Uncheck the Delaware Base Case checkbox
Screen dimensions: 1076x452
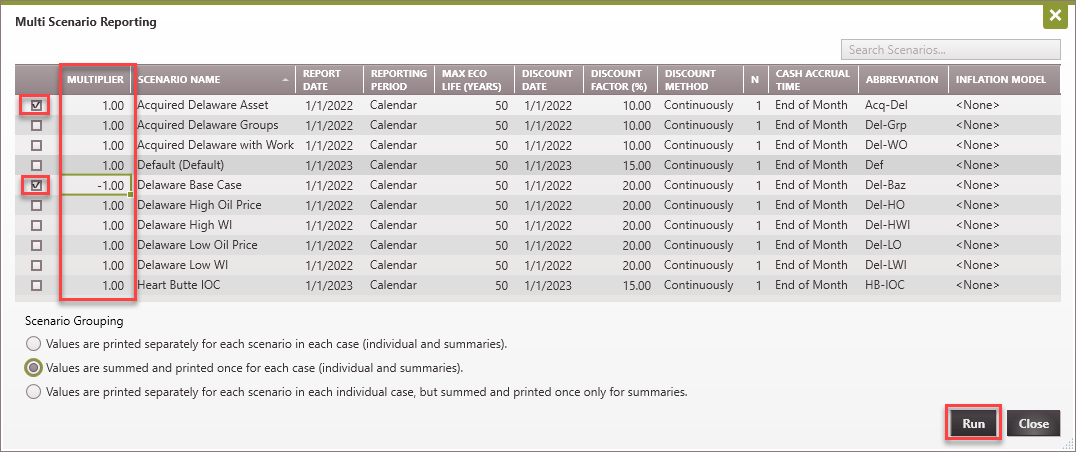[x=37, y=185]
